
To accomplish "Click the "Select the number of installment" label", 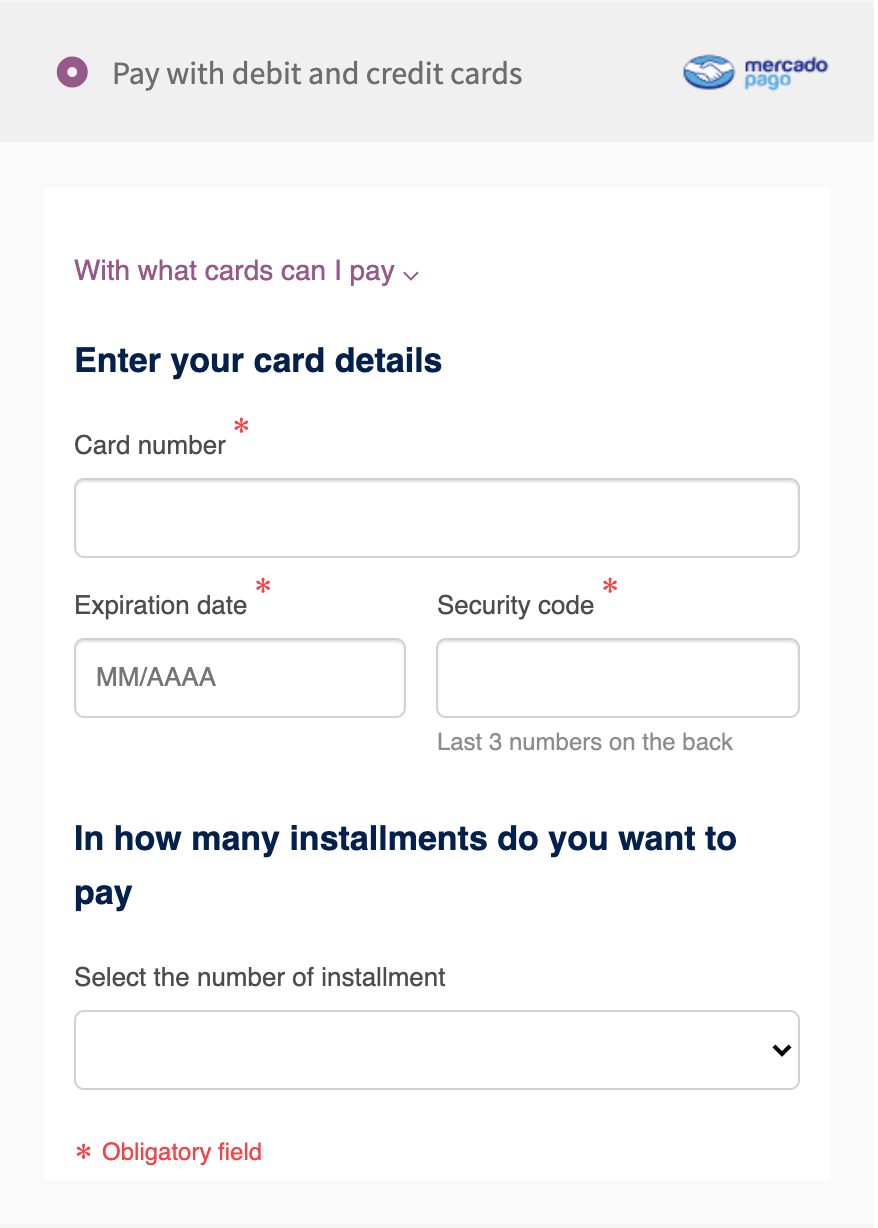I will click(x=260, y=977).
